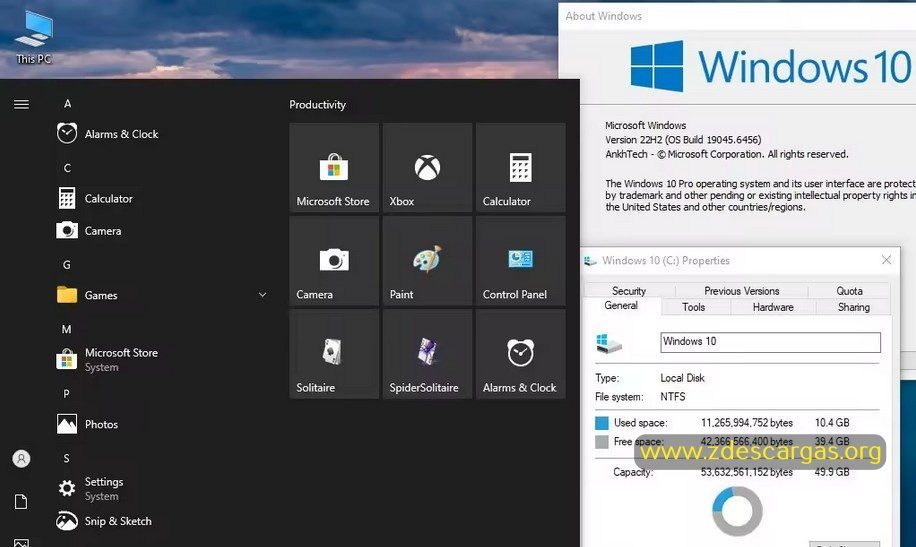This screenshot has height=547, width=916.
Task: Click About Windows title bar
Action: [737, 16]
